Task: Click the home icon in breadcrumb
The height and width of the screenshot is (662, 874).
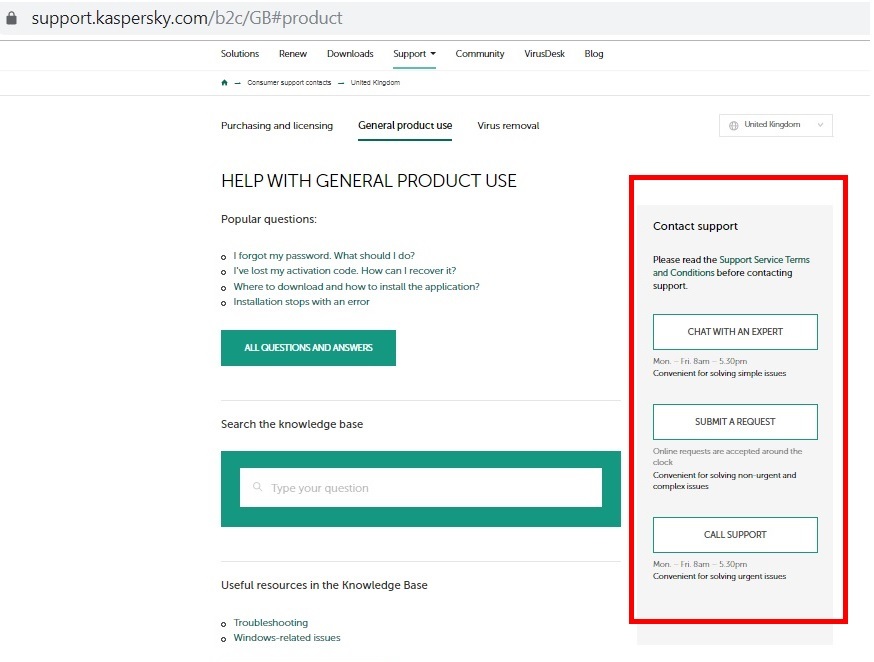Action: (x=224, y=82)
